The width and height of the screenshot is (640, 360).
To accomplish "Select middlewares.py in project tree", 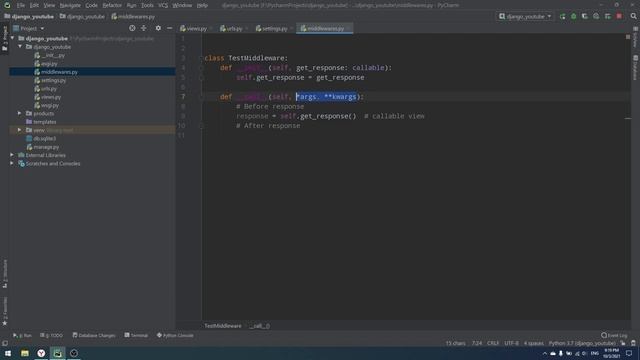I will pyautogui.click(x=56, y=72).
